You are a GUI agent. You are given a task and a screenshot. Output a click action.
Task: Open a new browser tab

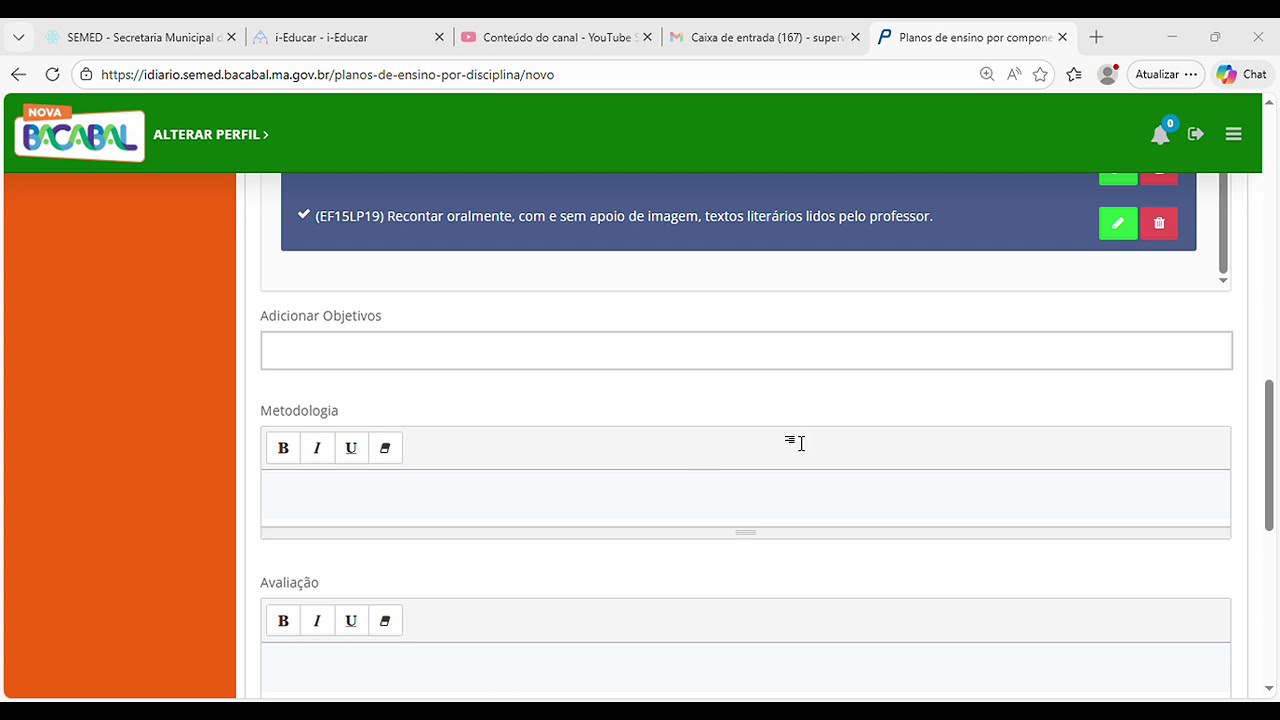coord(1096,37)
